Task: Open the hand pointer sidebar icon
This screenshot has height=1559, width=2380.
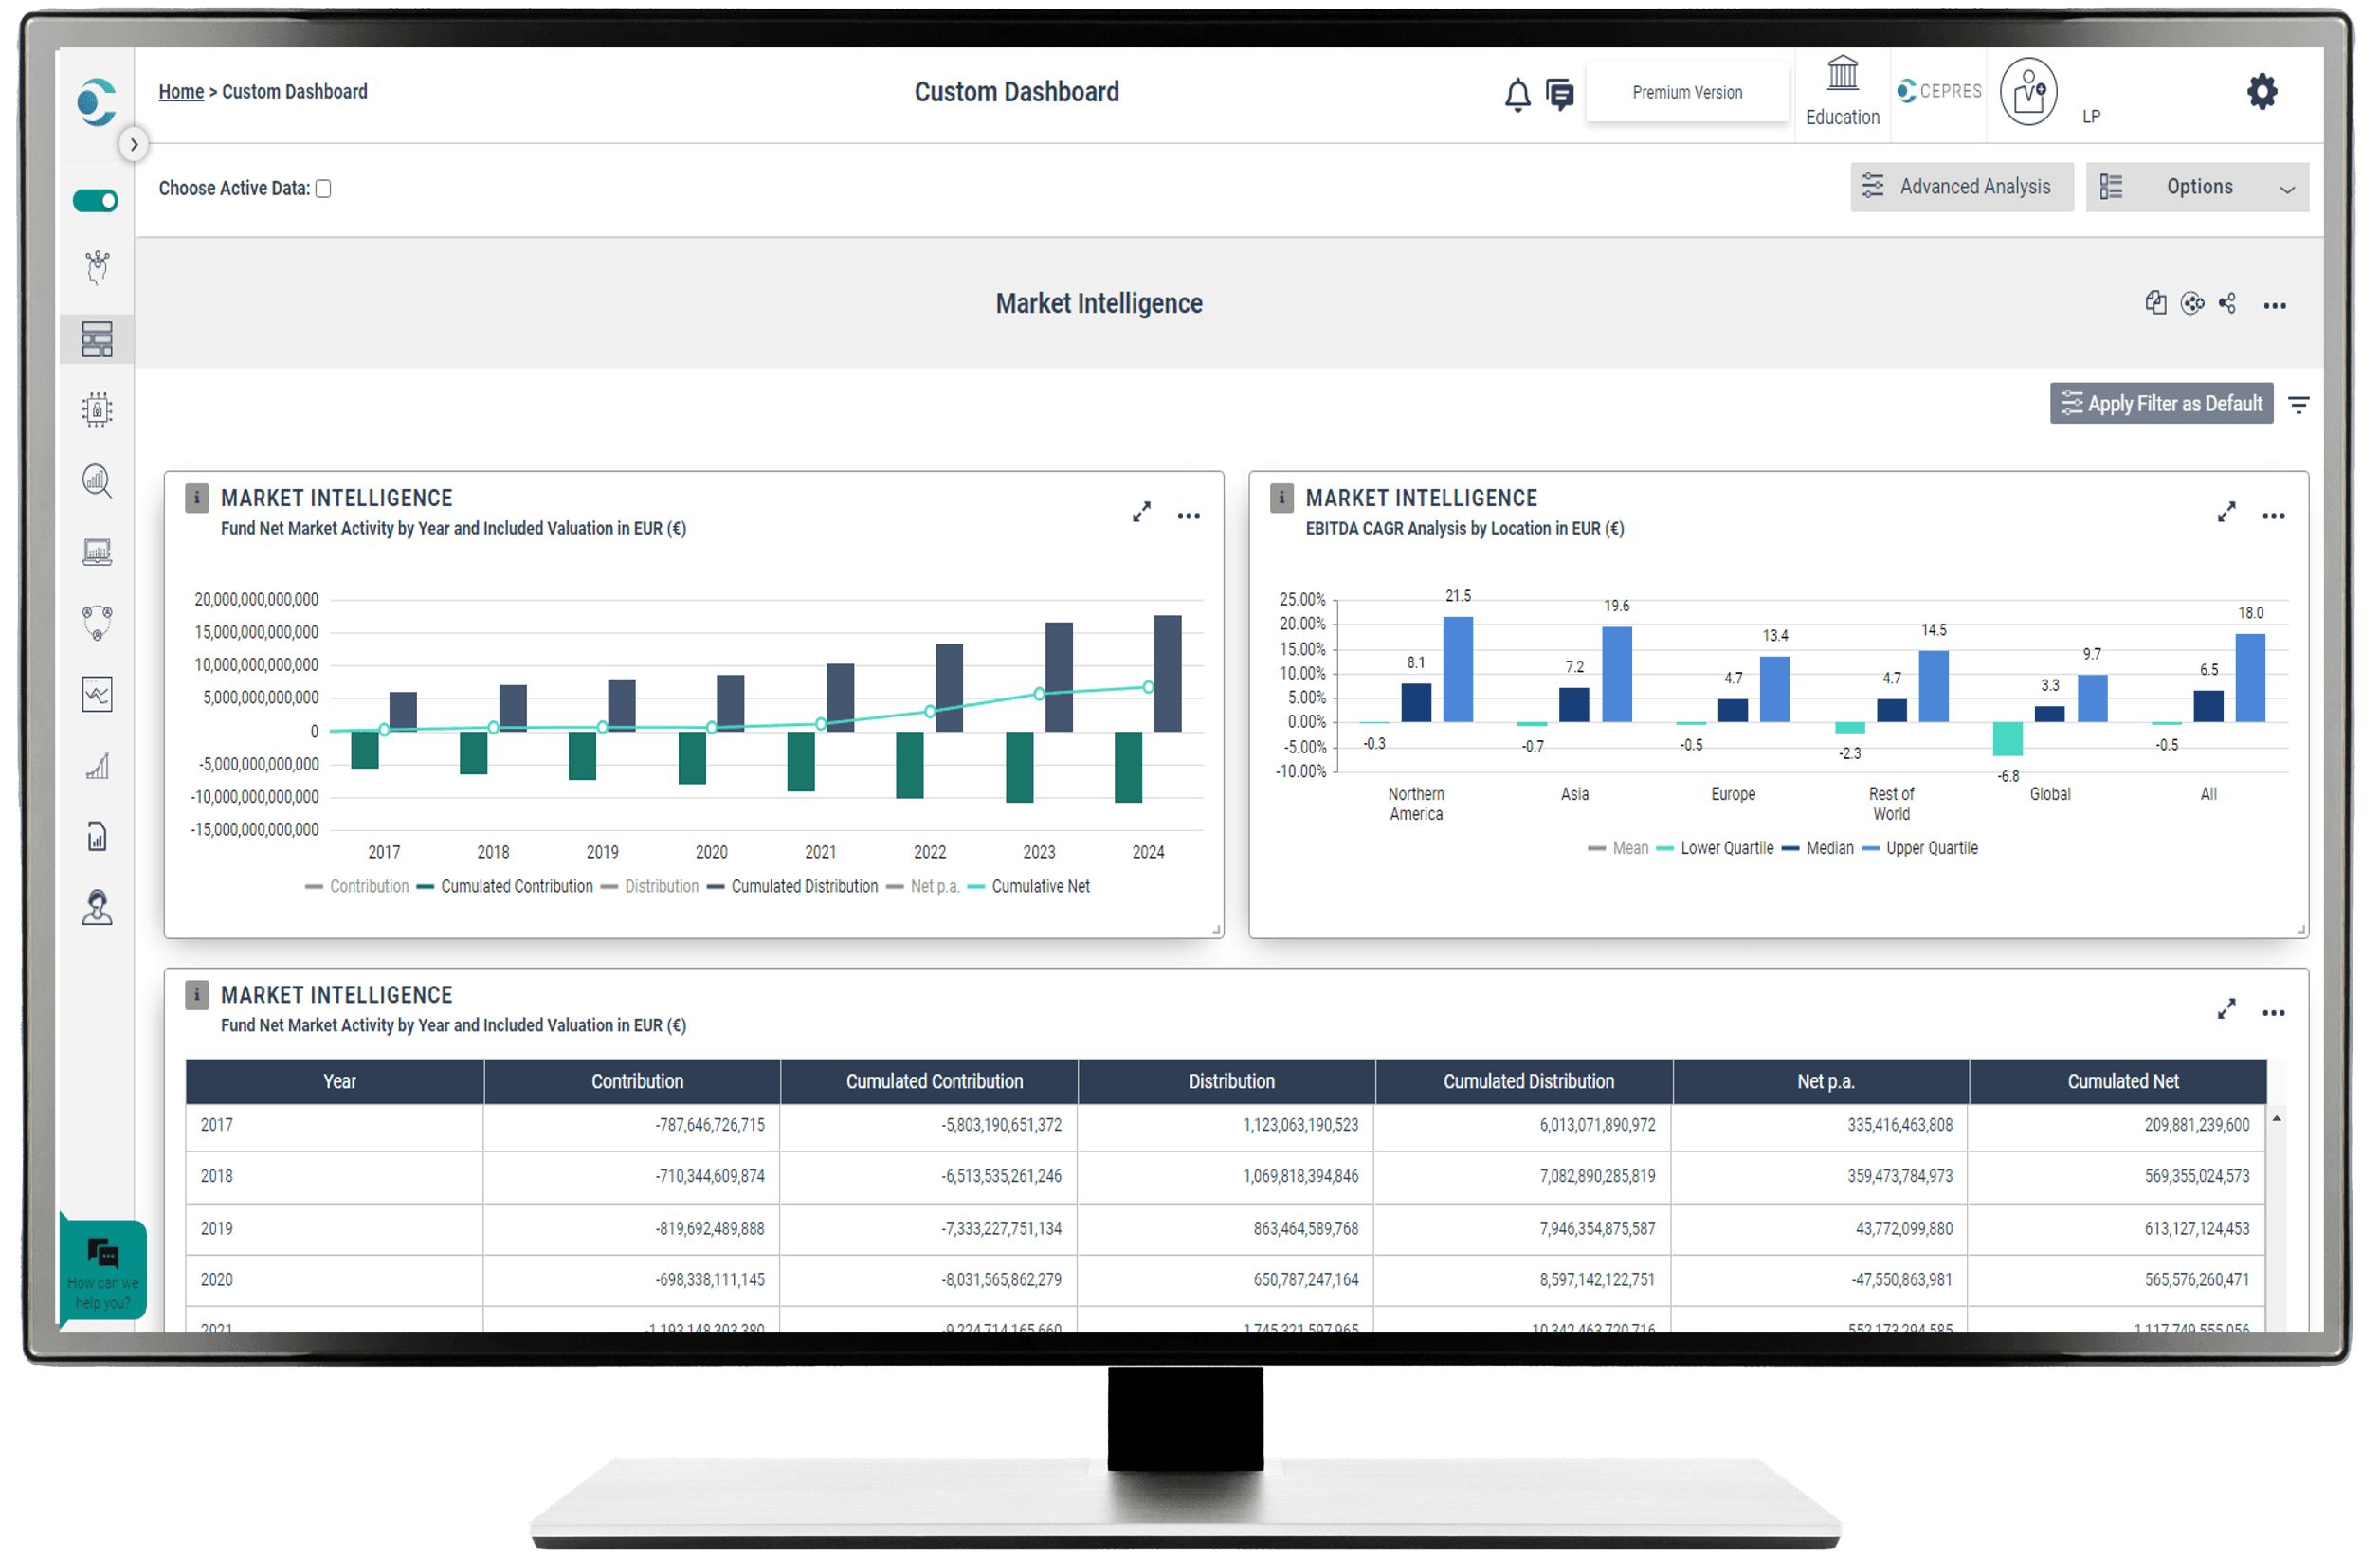Action: click(97, 268)
